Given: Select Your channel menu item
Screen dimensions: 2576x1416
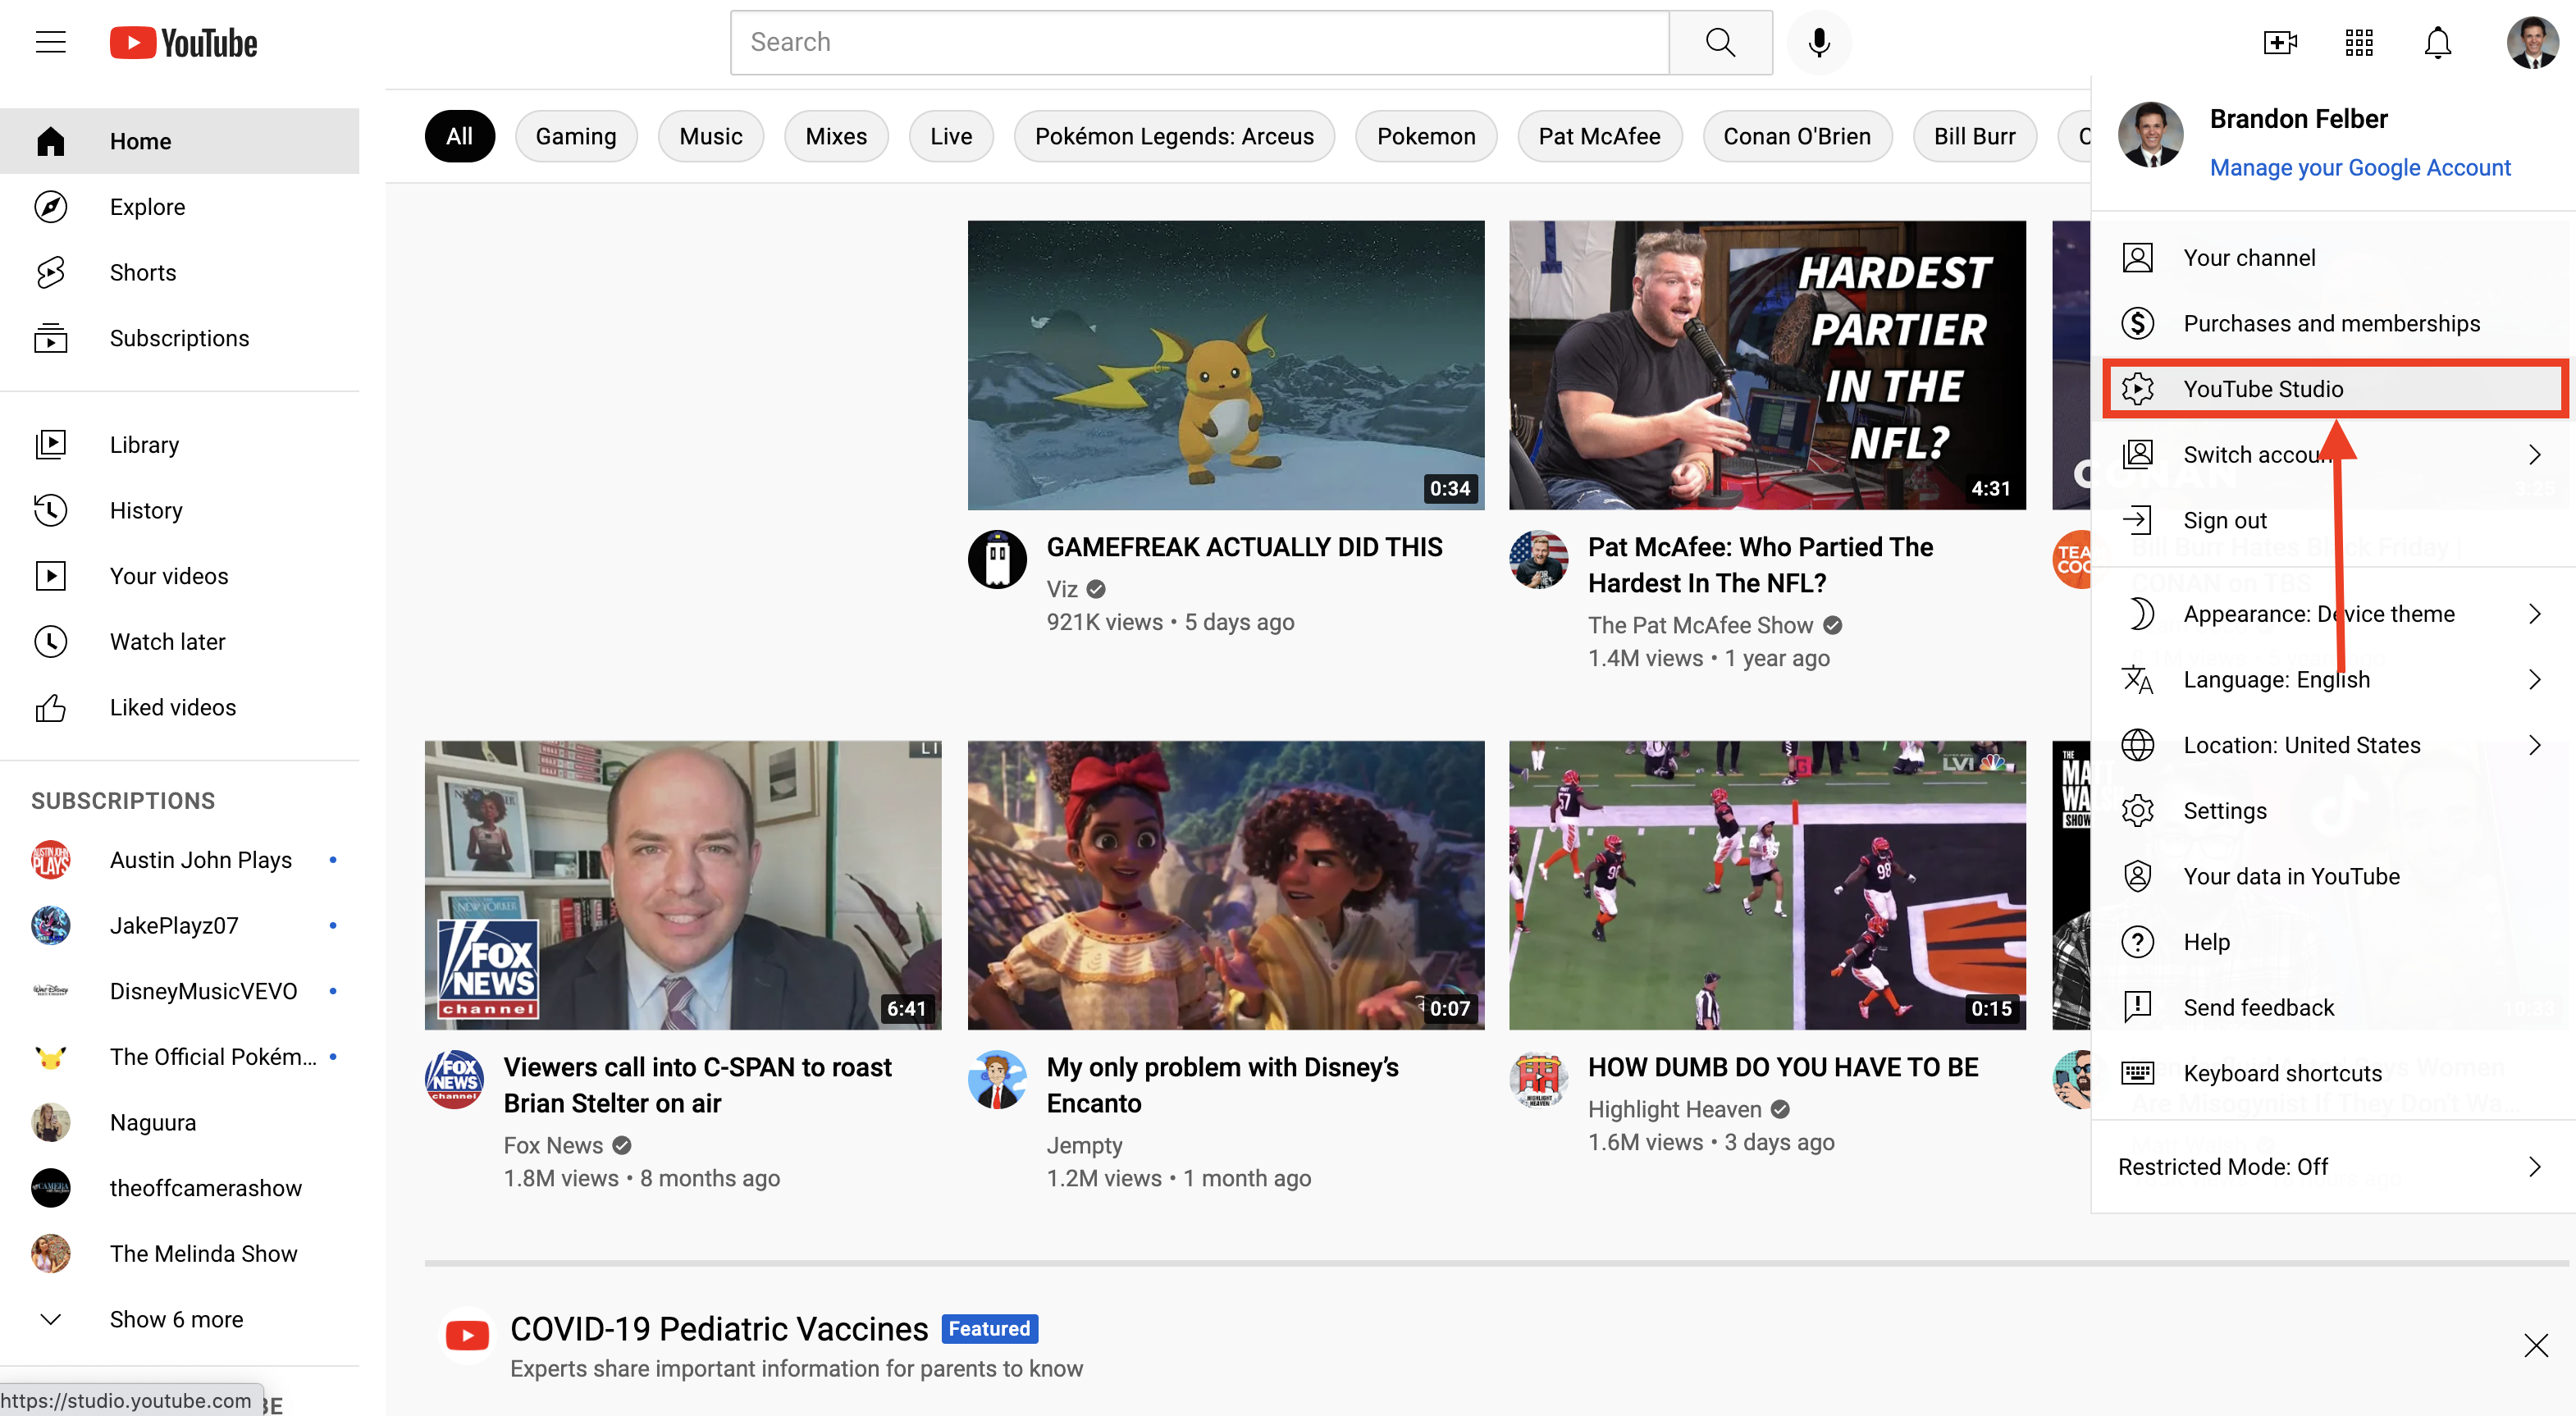Looking at the screenshot, I should pos(2333,258).
